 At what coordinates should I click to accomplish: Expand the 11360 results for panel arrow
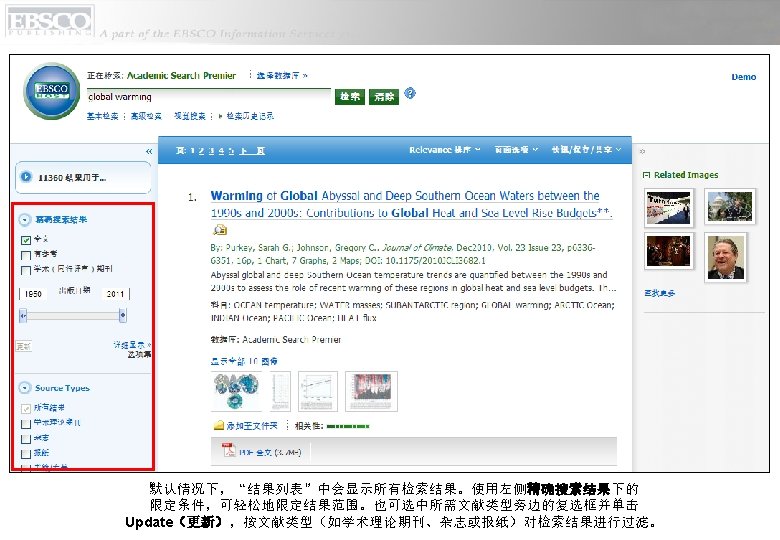(x=26, y=177)
